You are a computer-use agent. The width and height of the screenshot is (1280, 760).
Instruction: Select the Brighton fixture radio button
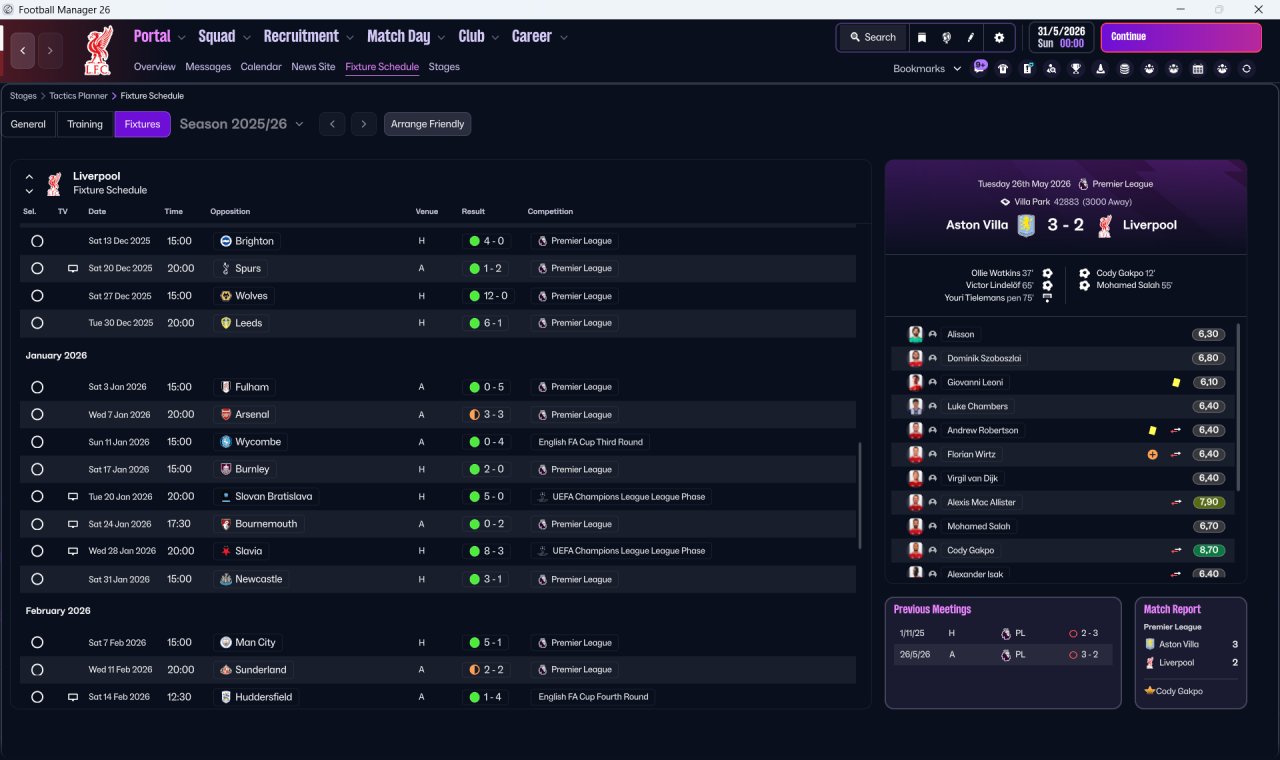(x=37, y=241)
